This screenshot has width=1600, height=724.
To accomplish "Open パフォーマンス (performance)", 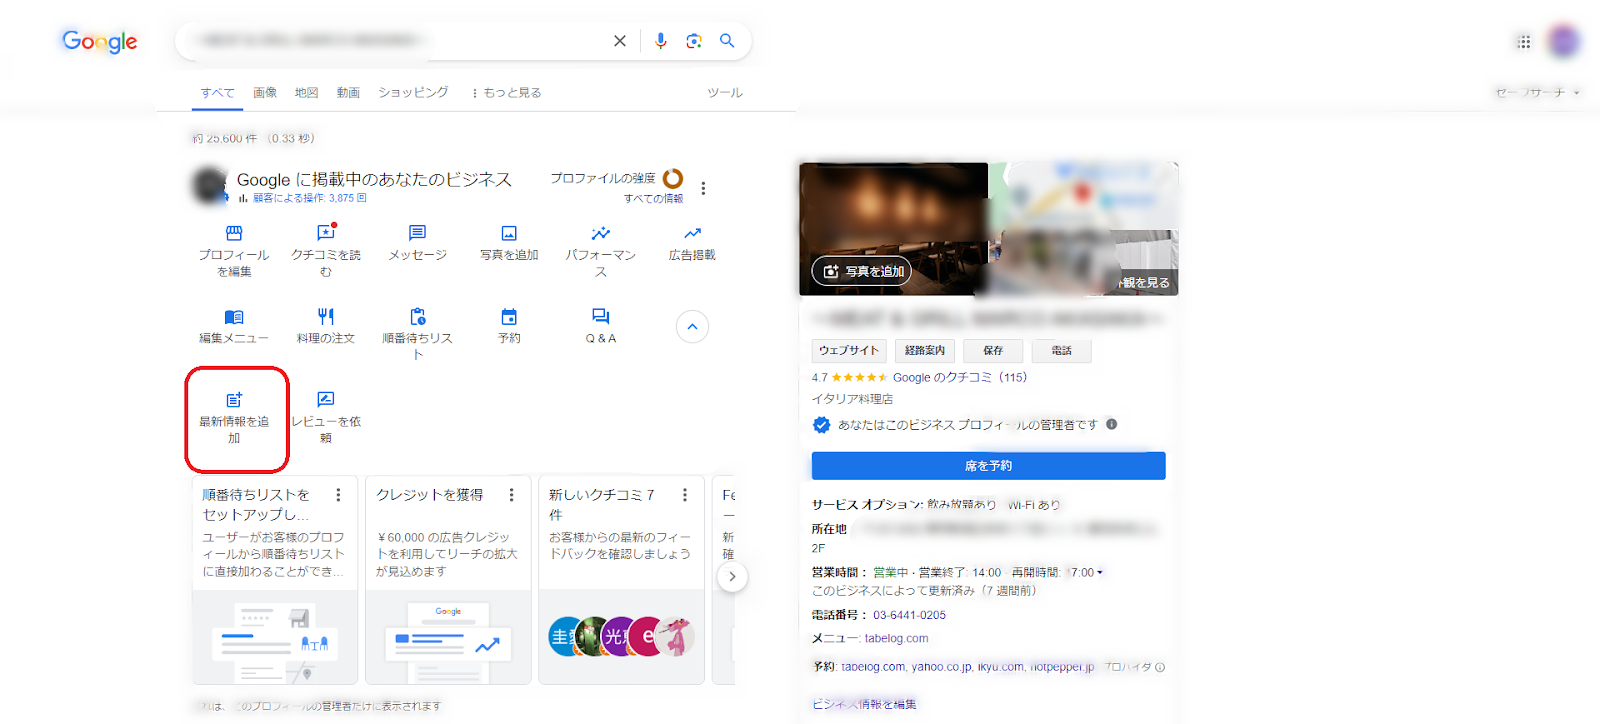I will pyautogui.click(x=601, y=251).
